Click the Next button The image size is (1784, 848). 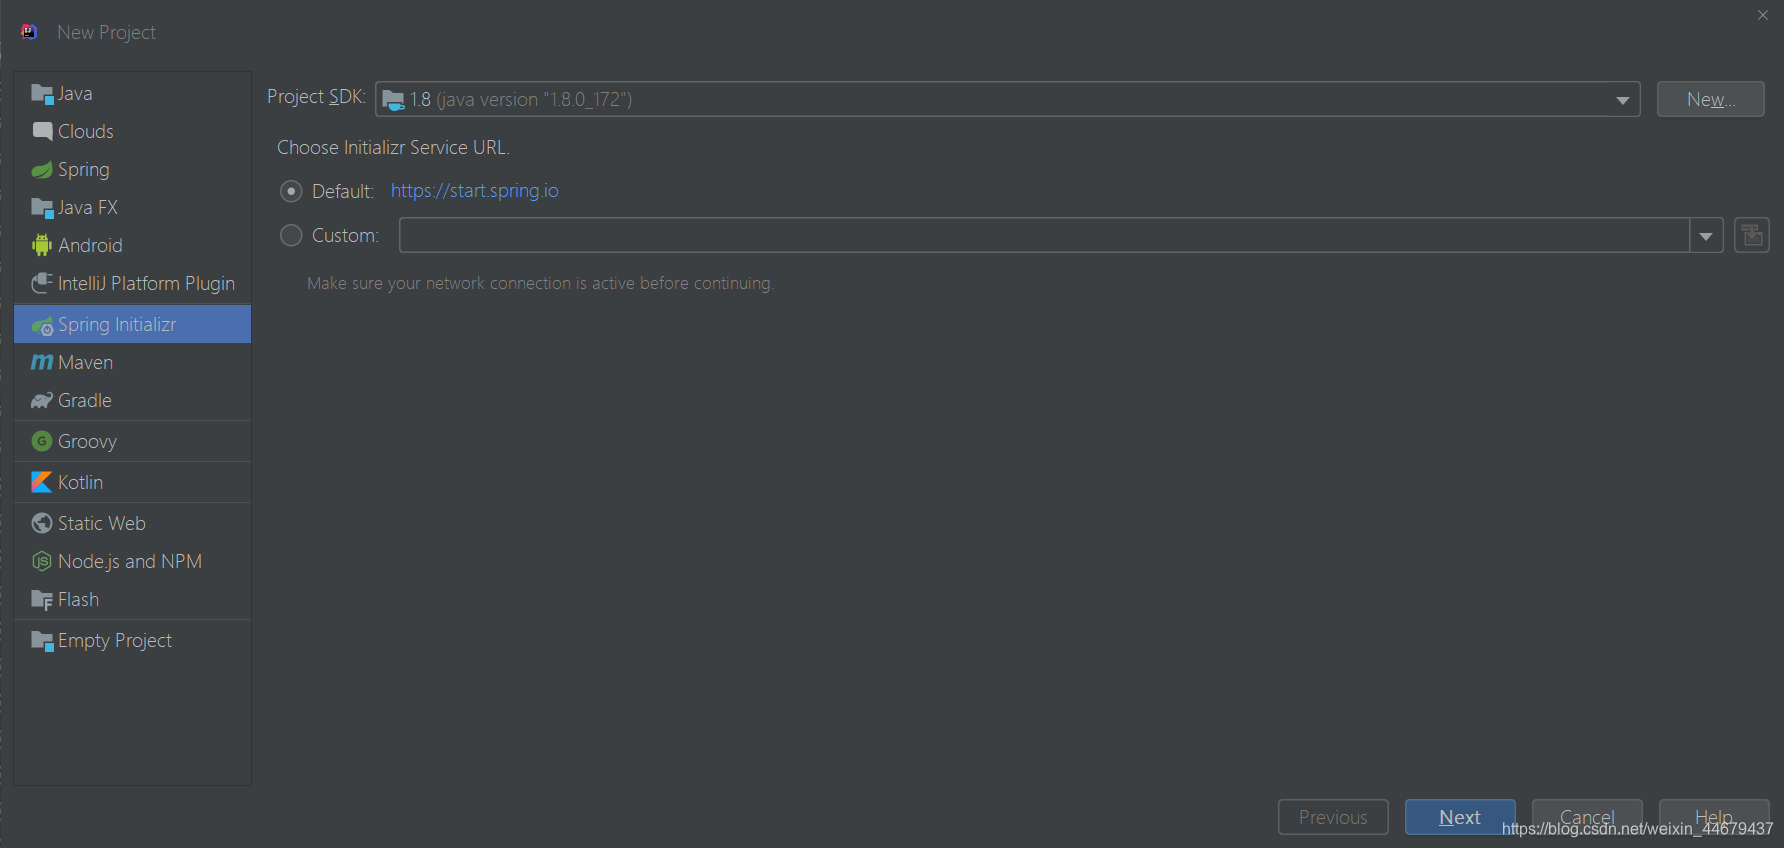[1460, 817]
